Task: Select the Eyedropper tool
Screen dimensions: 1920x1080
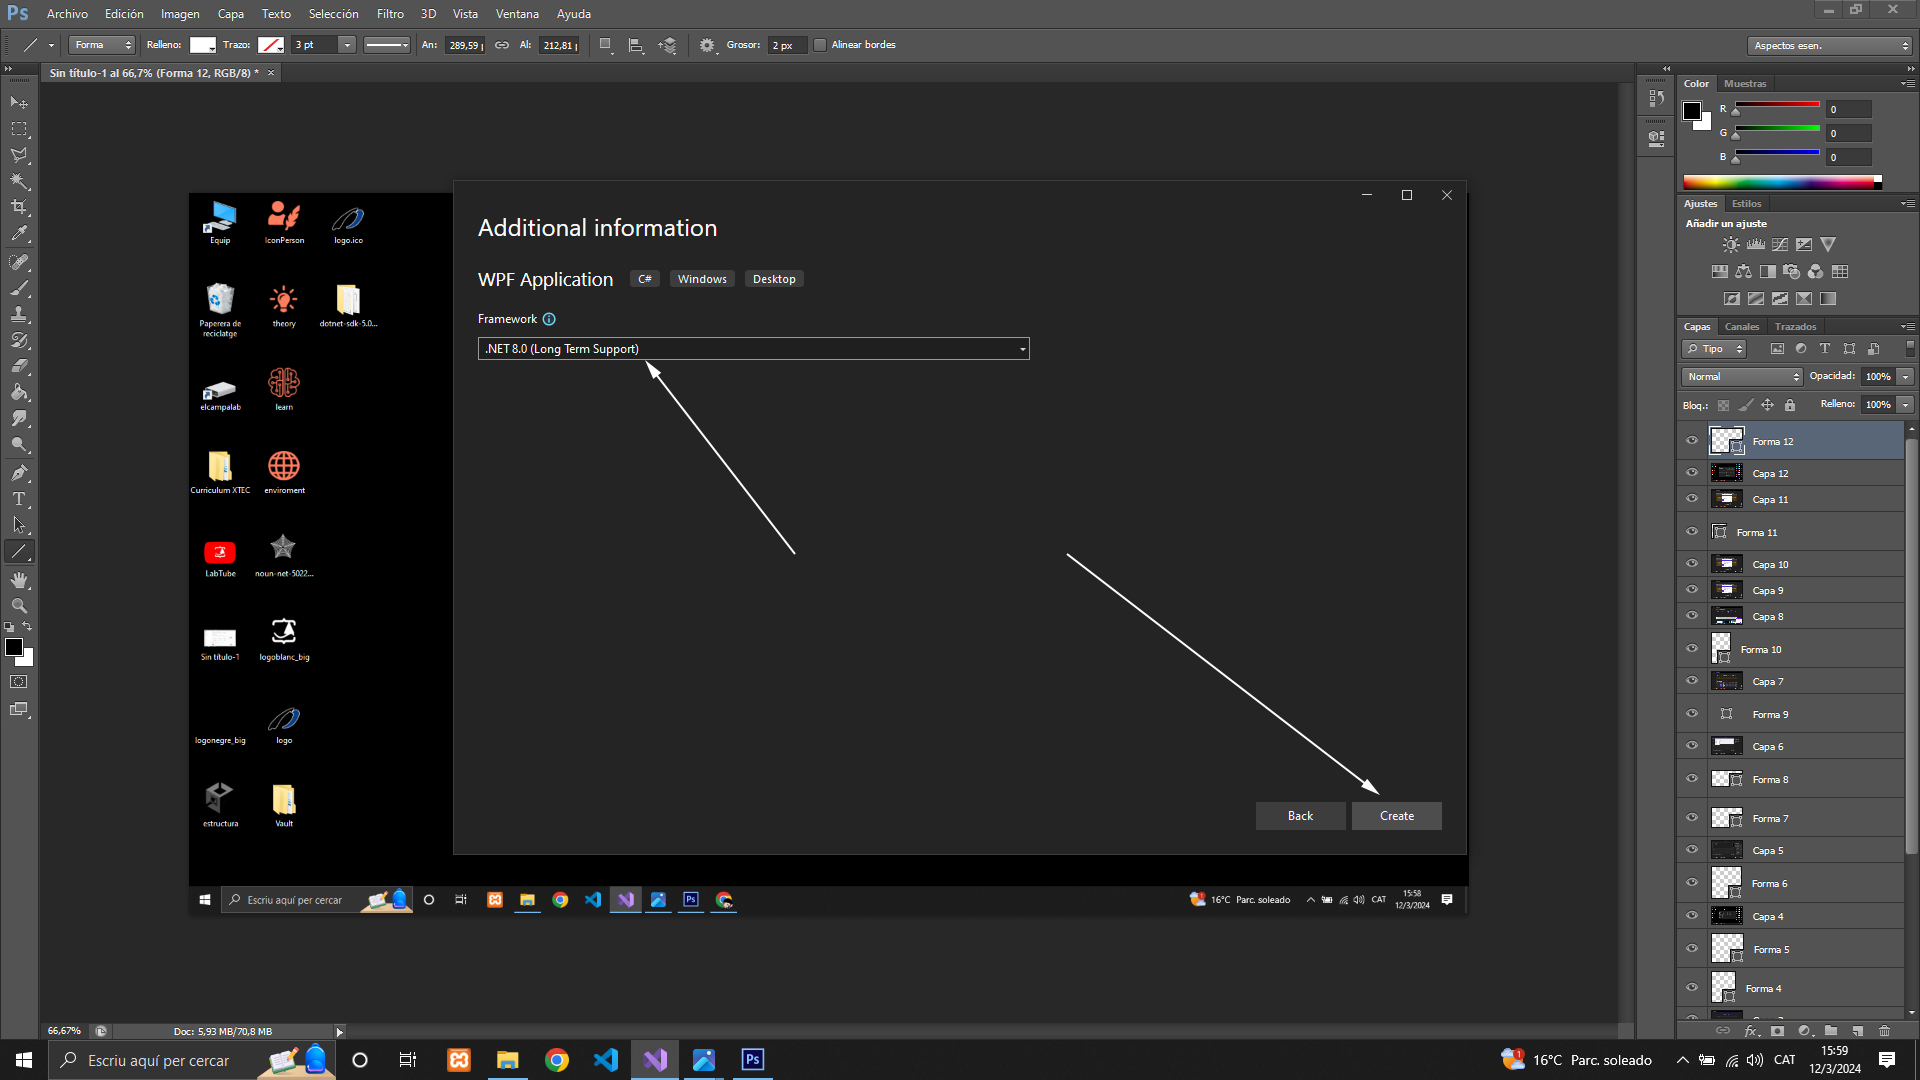Action: tap(19, 234)
